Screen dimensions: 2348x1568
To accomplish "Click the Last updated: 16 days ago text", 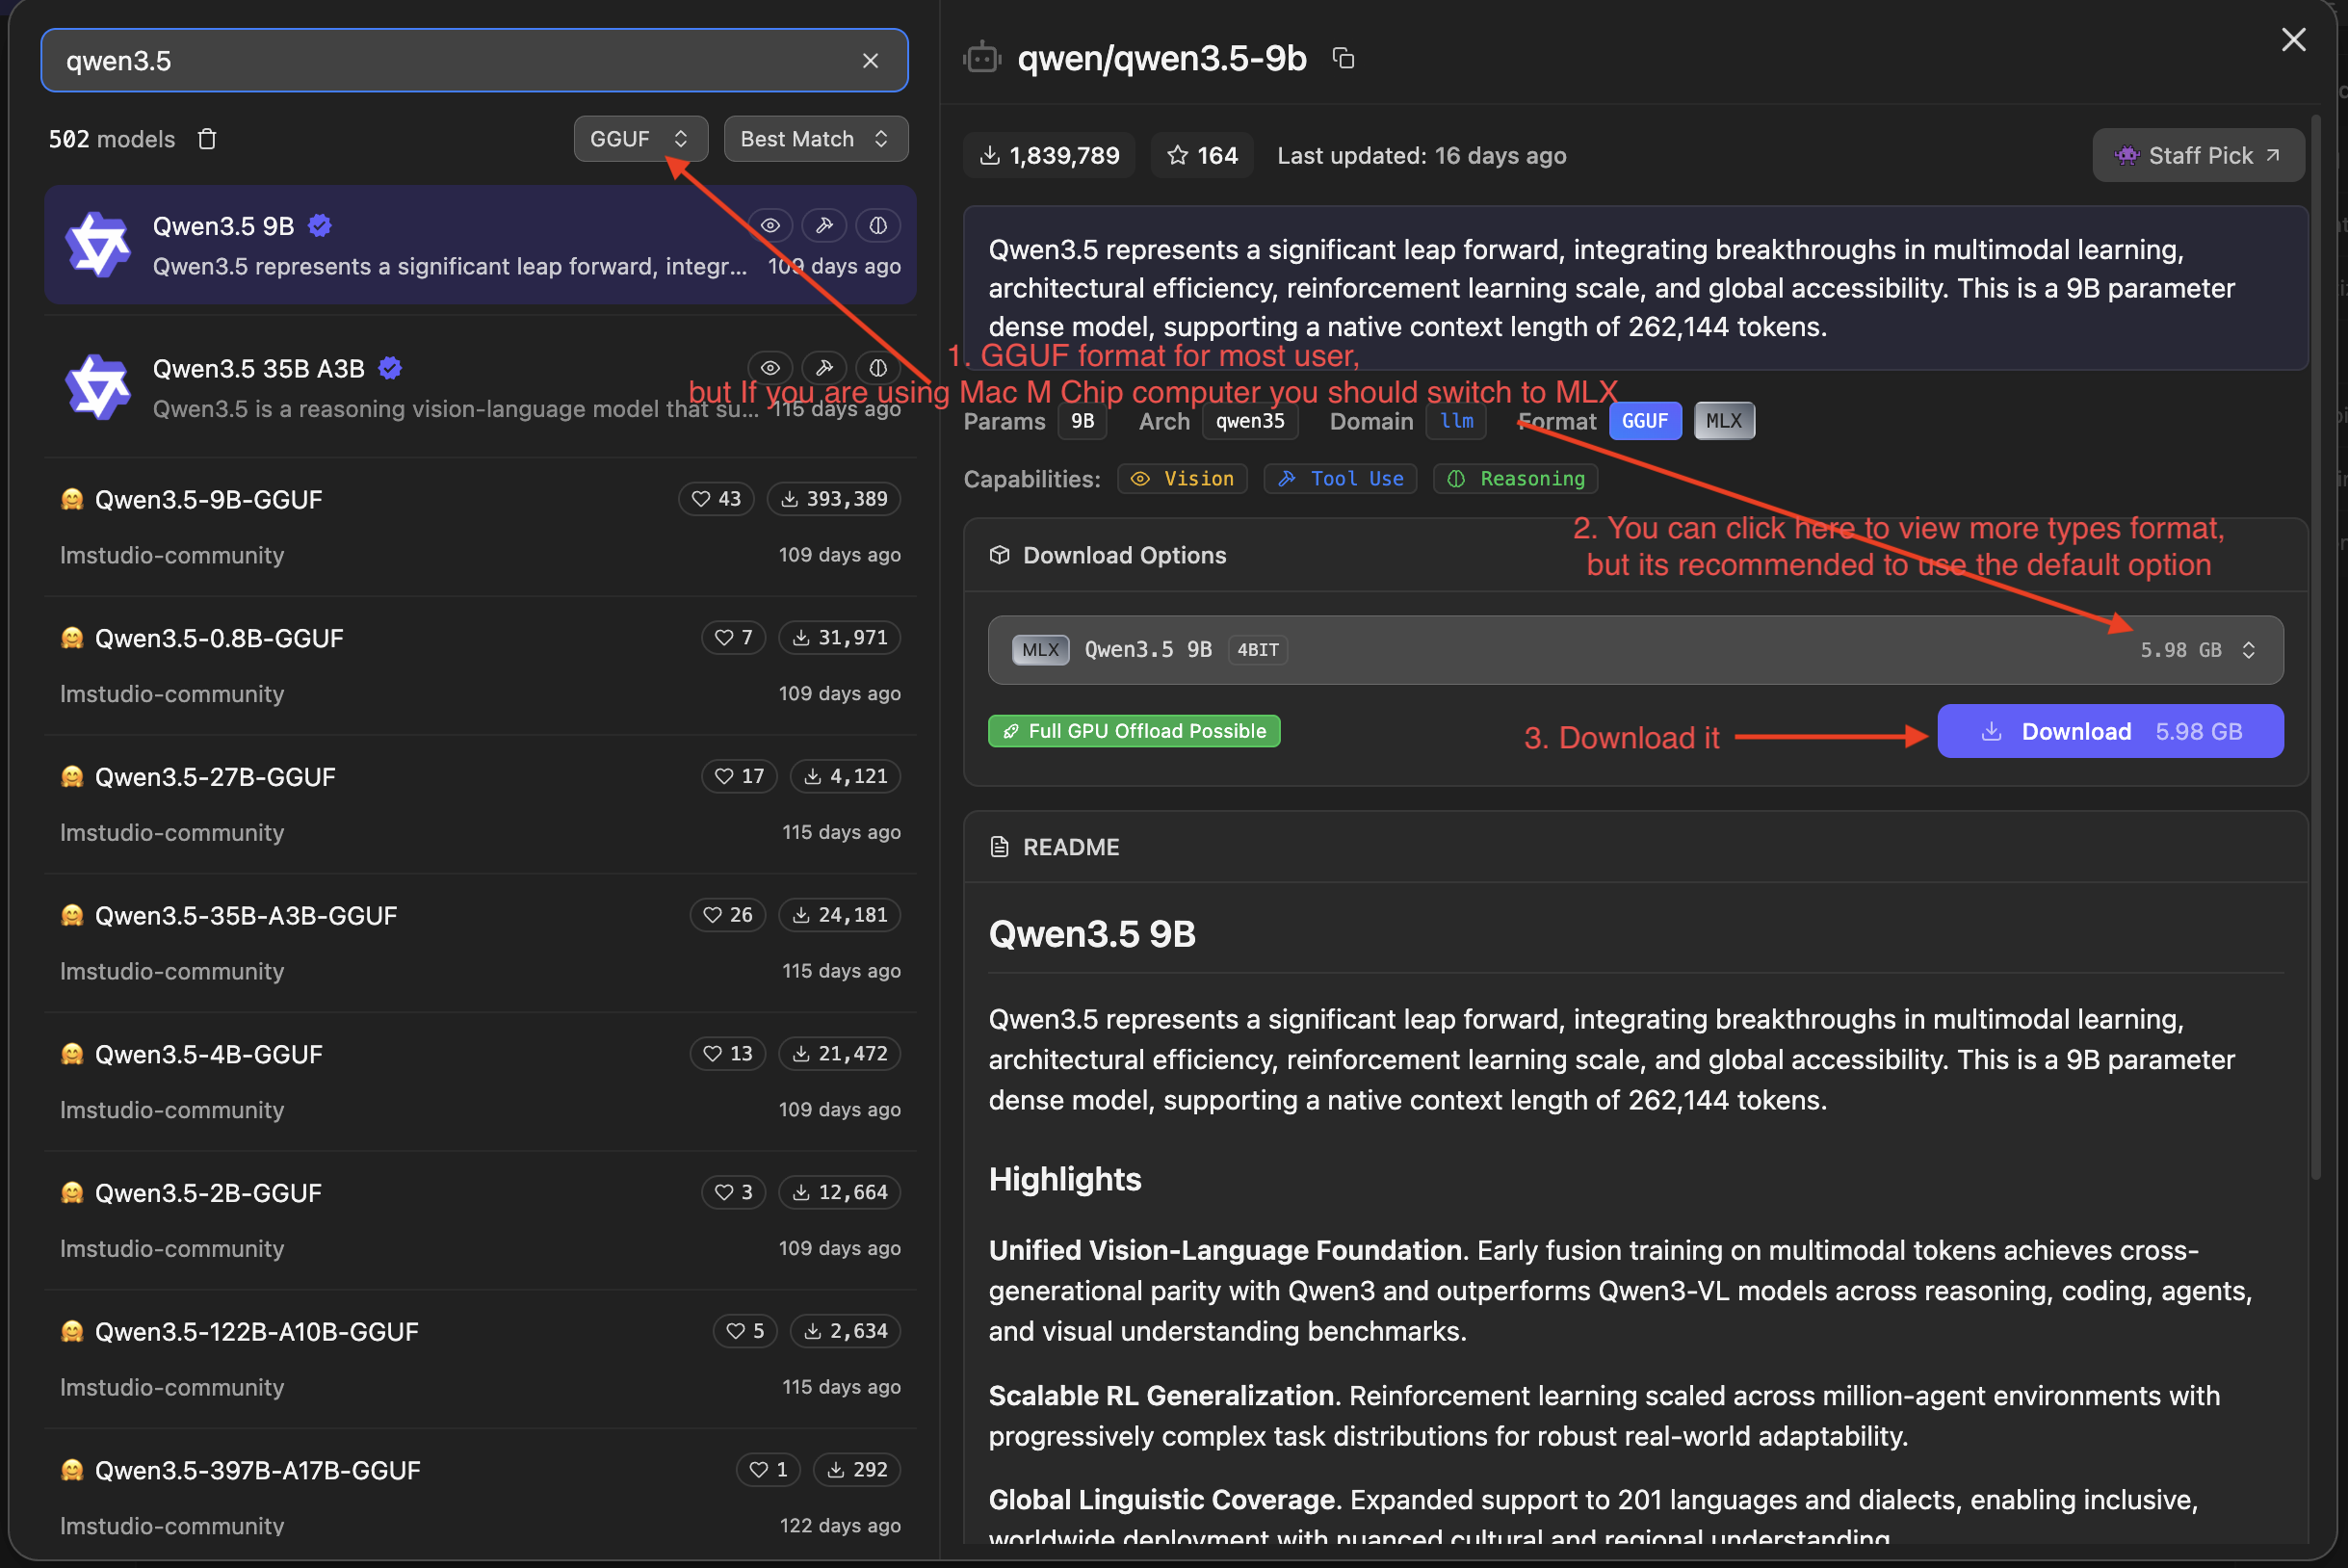I will (1422, 156).
